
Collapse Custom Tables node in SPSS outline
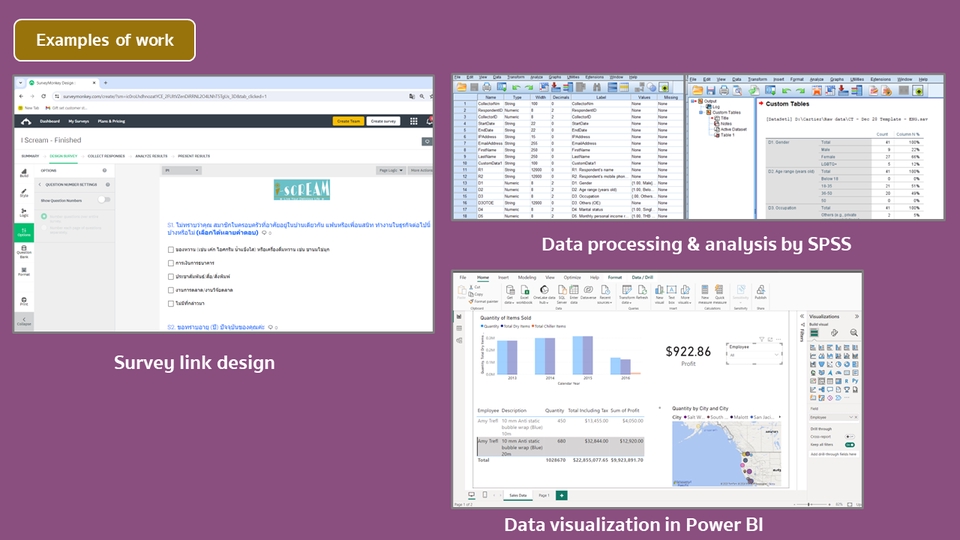[x=702, y=113]
